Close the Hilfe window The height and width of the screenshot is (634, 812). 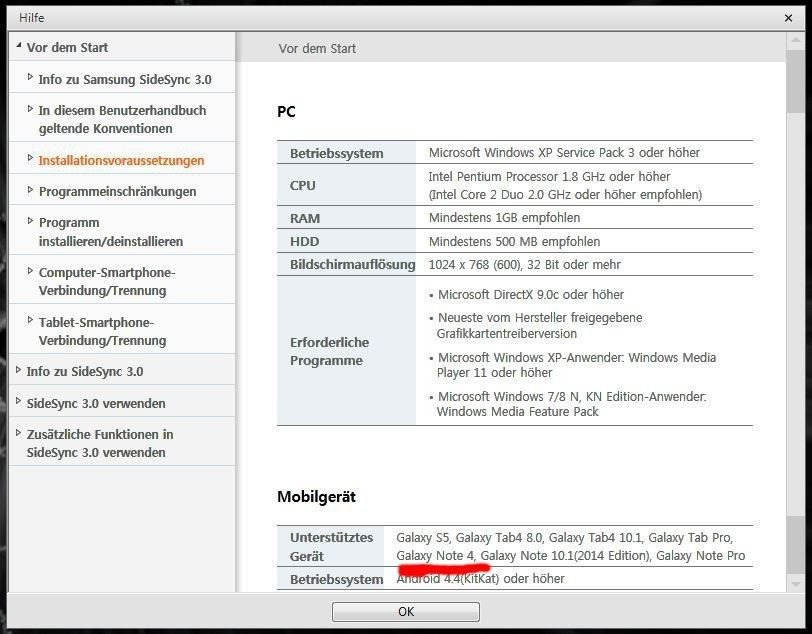788,18
